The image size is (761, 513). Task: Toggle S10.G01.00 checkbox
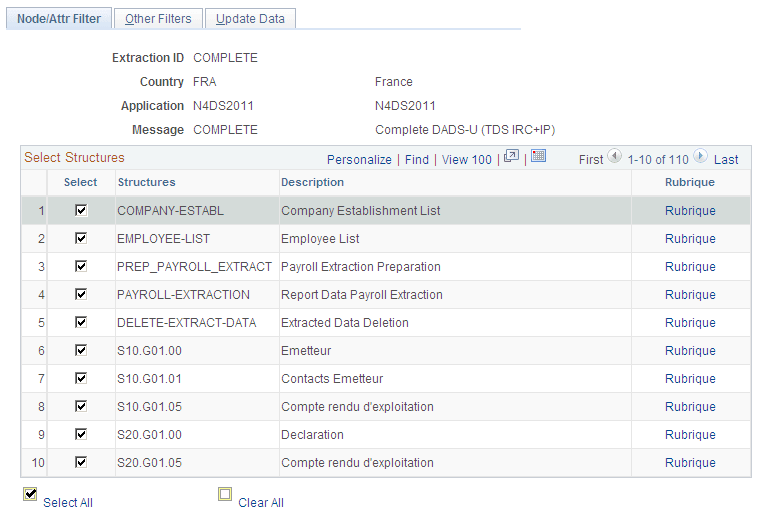coord(81,350)
